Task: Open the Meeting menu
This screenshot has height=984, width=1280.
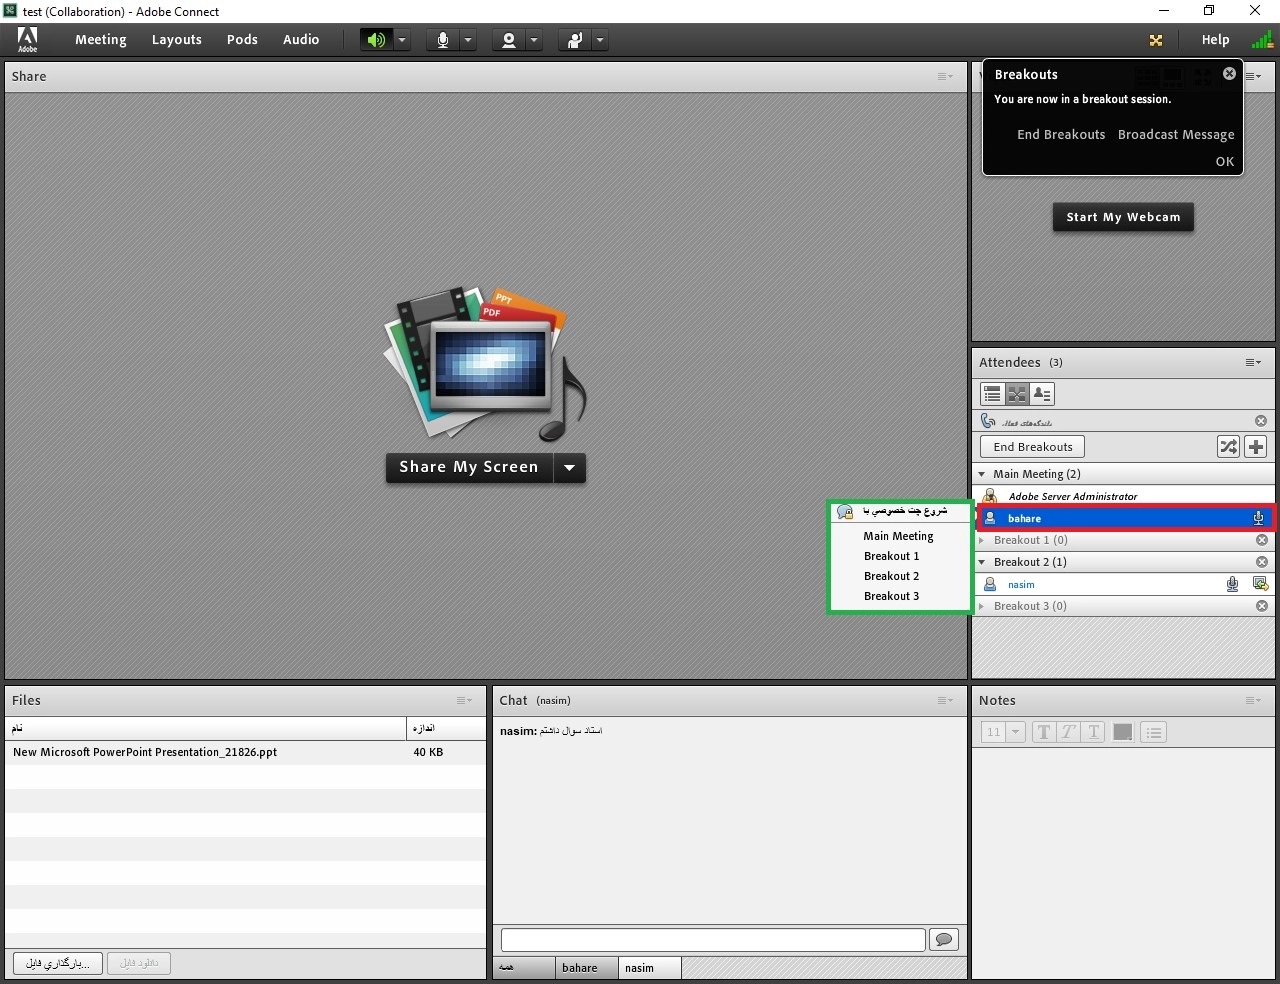Action: tap(101, 40)
